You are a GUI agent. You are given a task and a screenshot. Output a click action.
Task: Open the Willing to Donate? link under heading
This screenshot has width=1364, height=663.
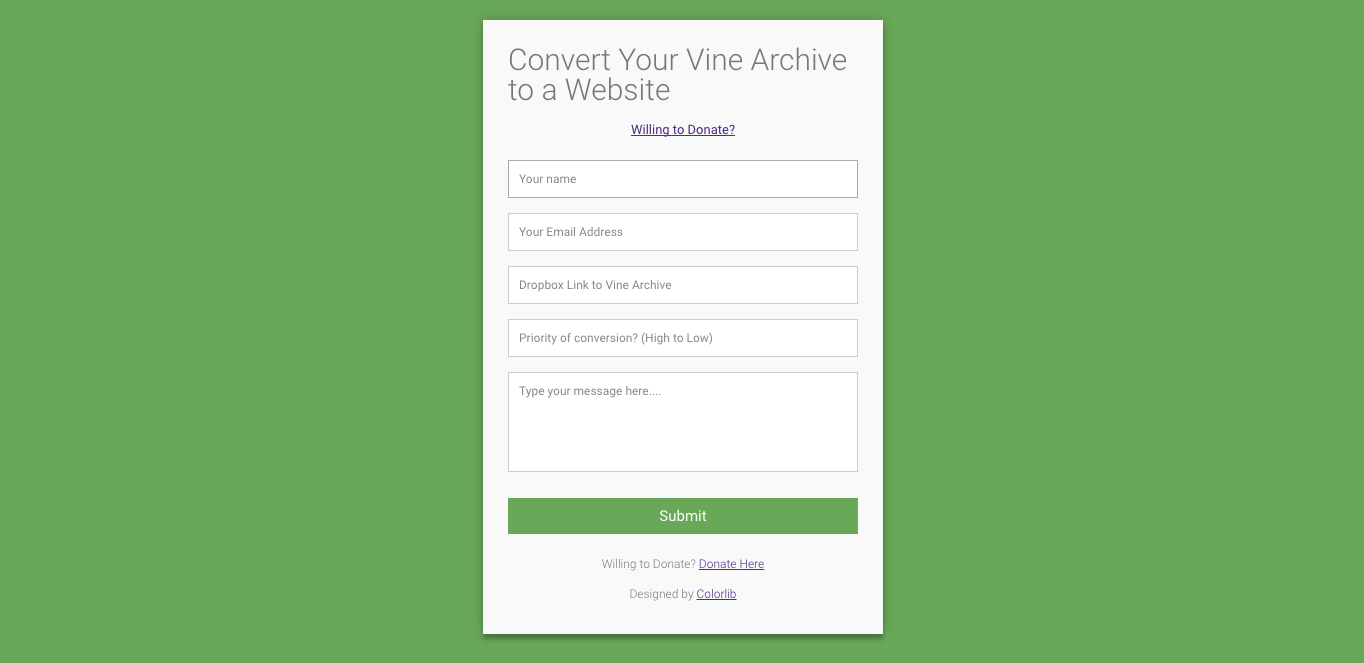tap(683, 130)
